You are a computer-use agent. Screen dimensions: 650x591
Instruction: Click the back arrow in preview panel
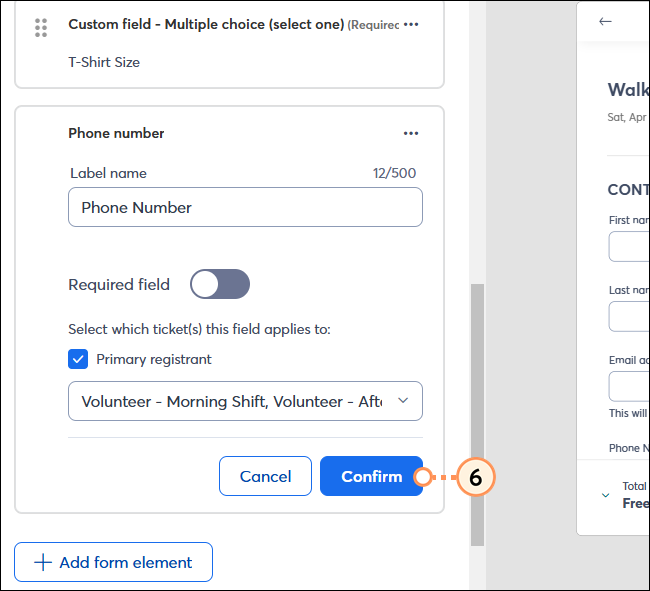[605, 21]
